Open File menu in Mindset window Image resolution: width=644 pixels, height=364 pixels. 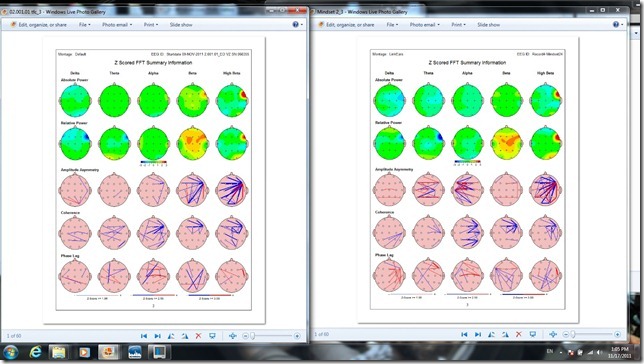point(392,25)
